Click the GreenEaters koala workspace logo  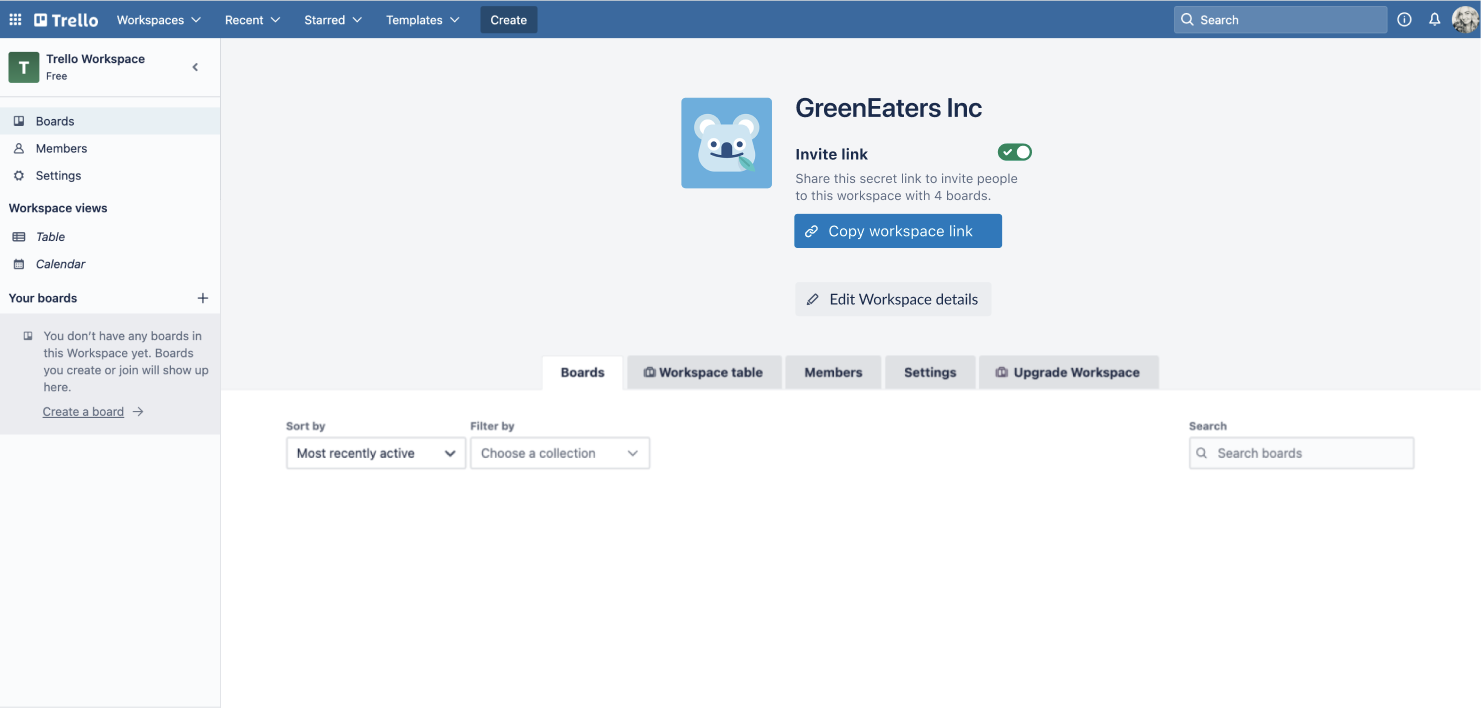point(726,143)
